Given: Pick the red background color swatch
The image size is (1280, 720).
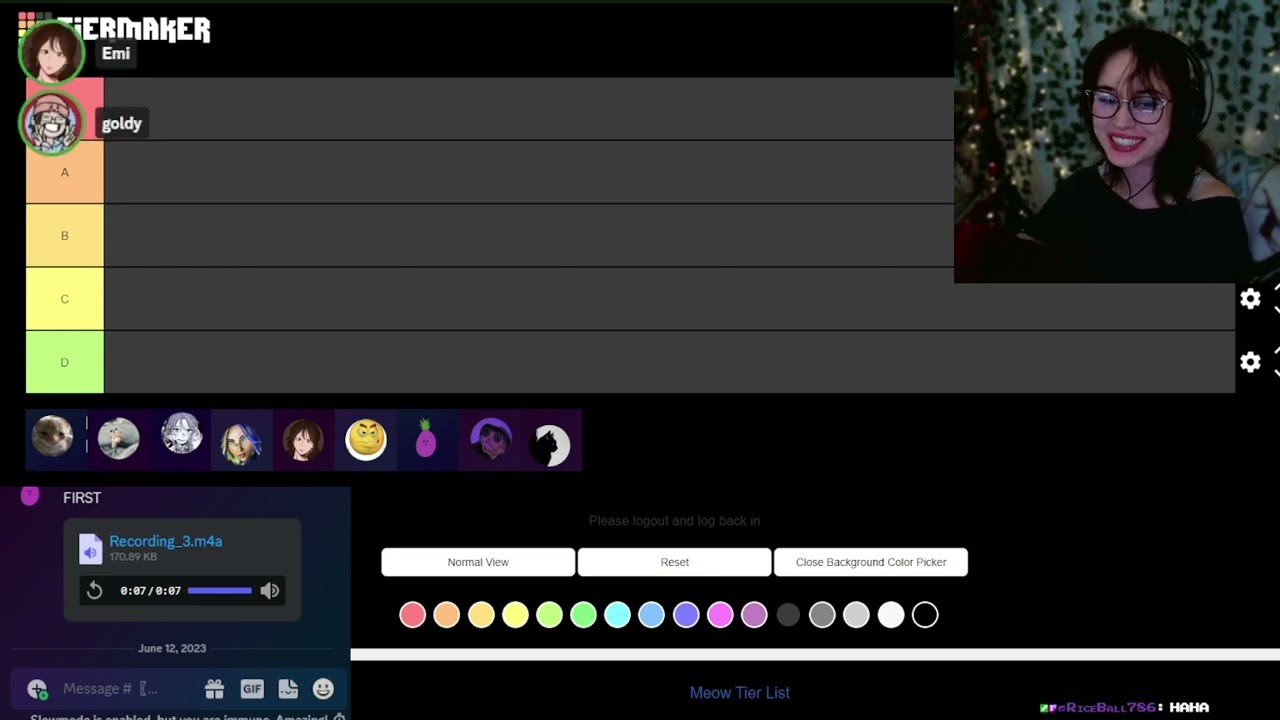Looking at the screenshot, I should pyautogui.click(x=413, y=615).
